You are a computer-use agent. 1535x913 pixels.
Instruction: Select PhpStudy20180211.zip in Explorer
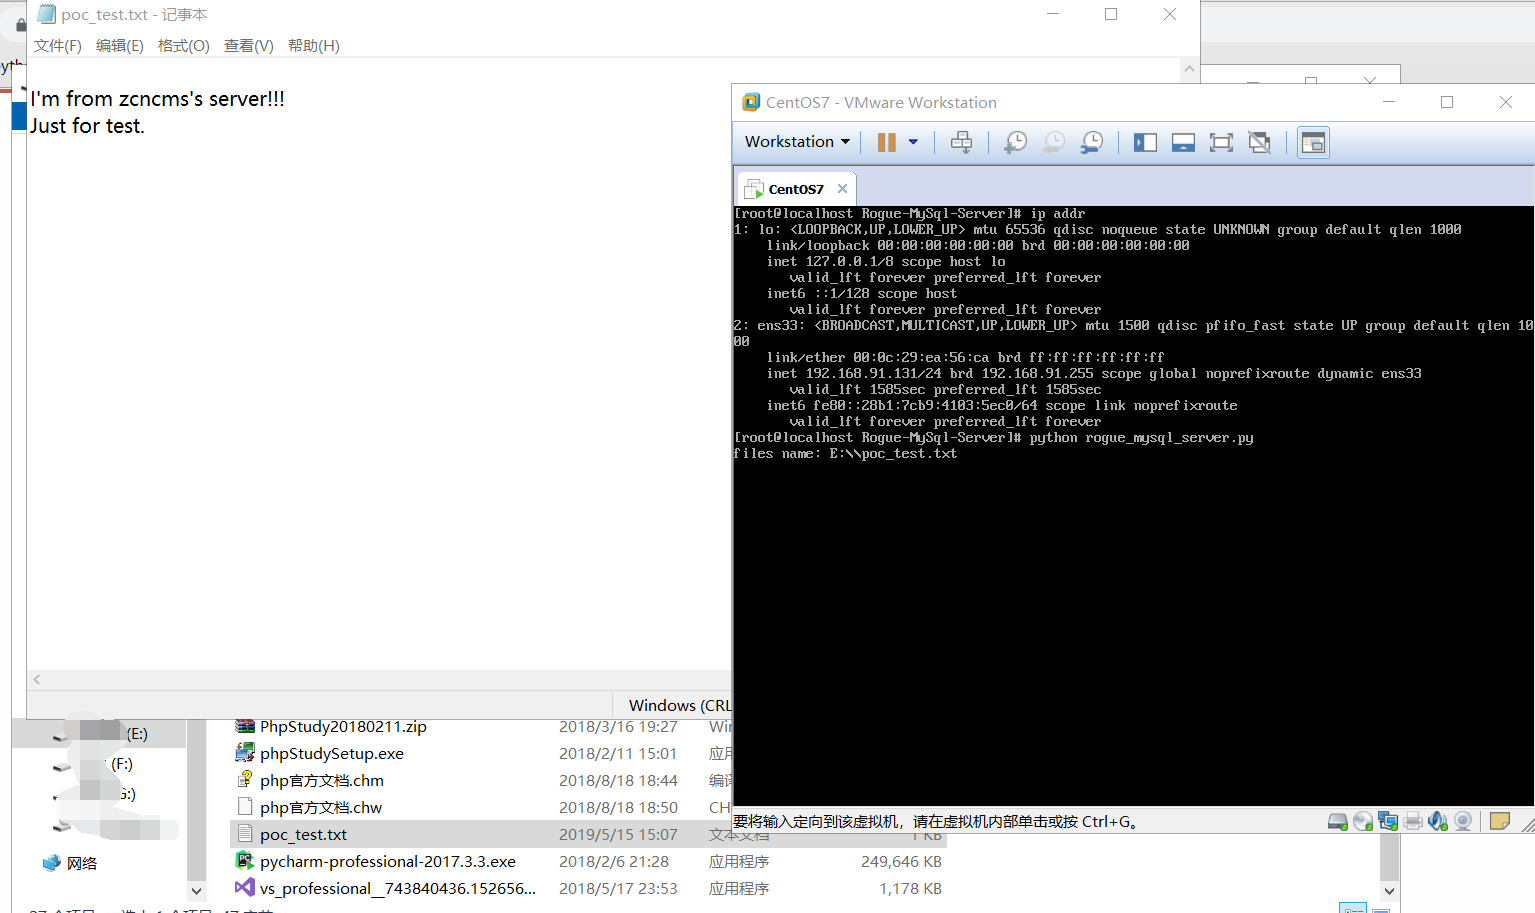343,727
